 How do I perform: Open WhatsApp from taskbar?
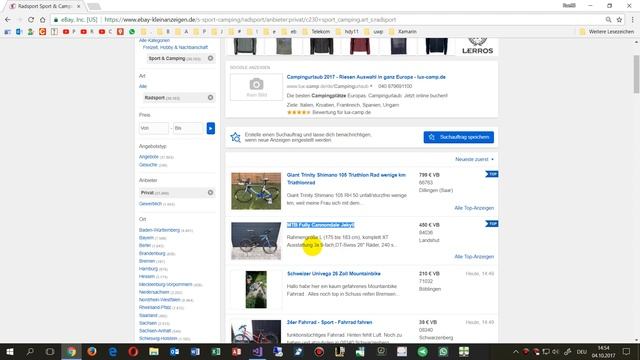coord(443,351)
